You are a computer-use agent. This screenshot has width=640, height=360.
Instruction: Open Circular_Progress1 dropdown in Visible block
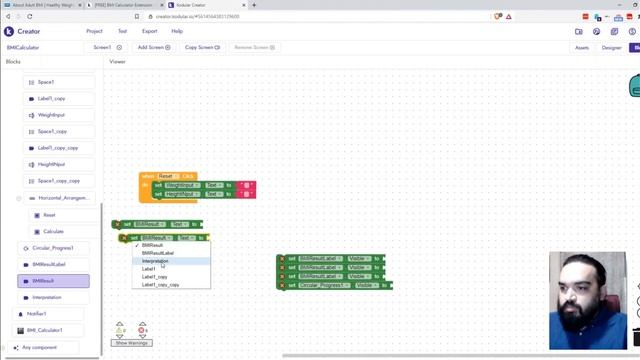click(324, 285)
